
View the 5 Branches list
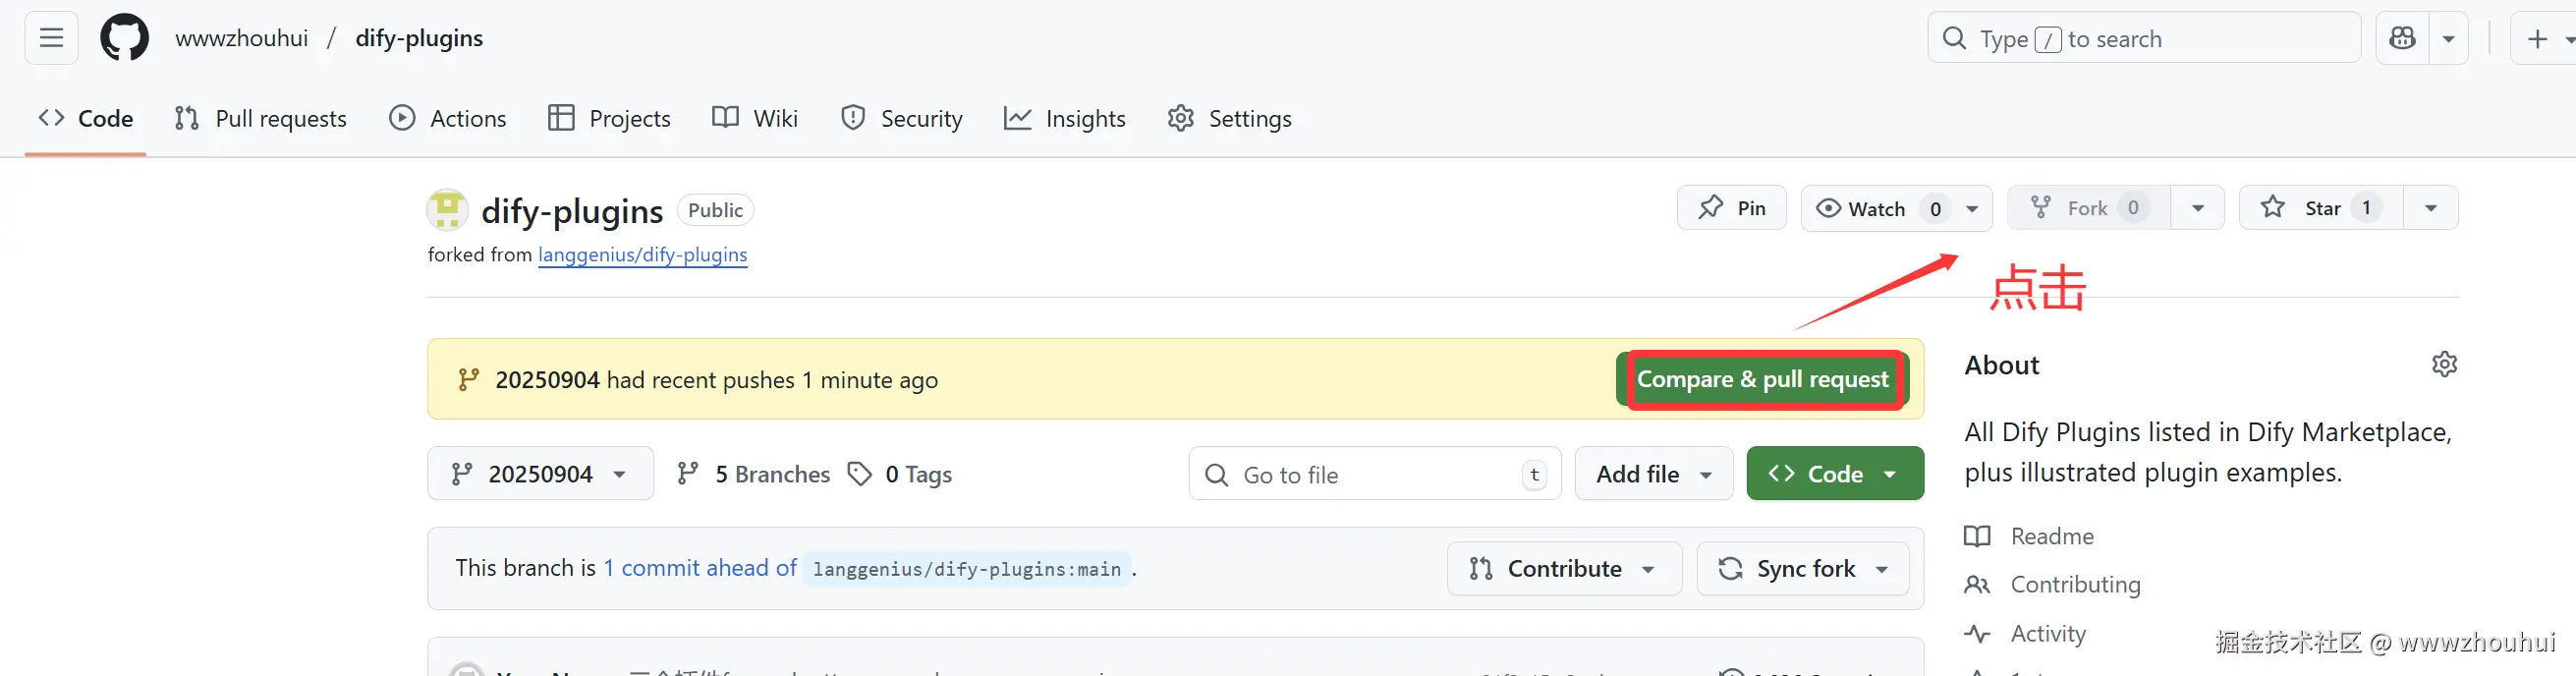coord(753,474)
